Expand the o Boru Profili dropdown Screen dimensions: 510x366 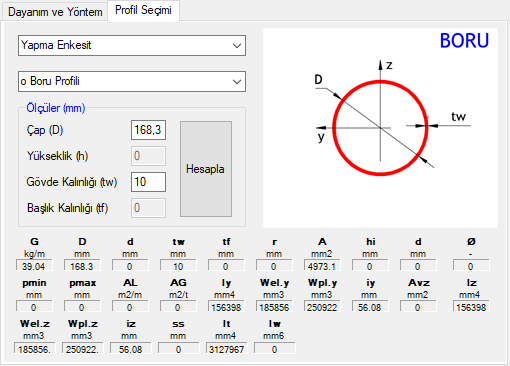tap(132, 81)
